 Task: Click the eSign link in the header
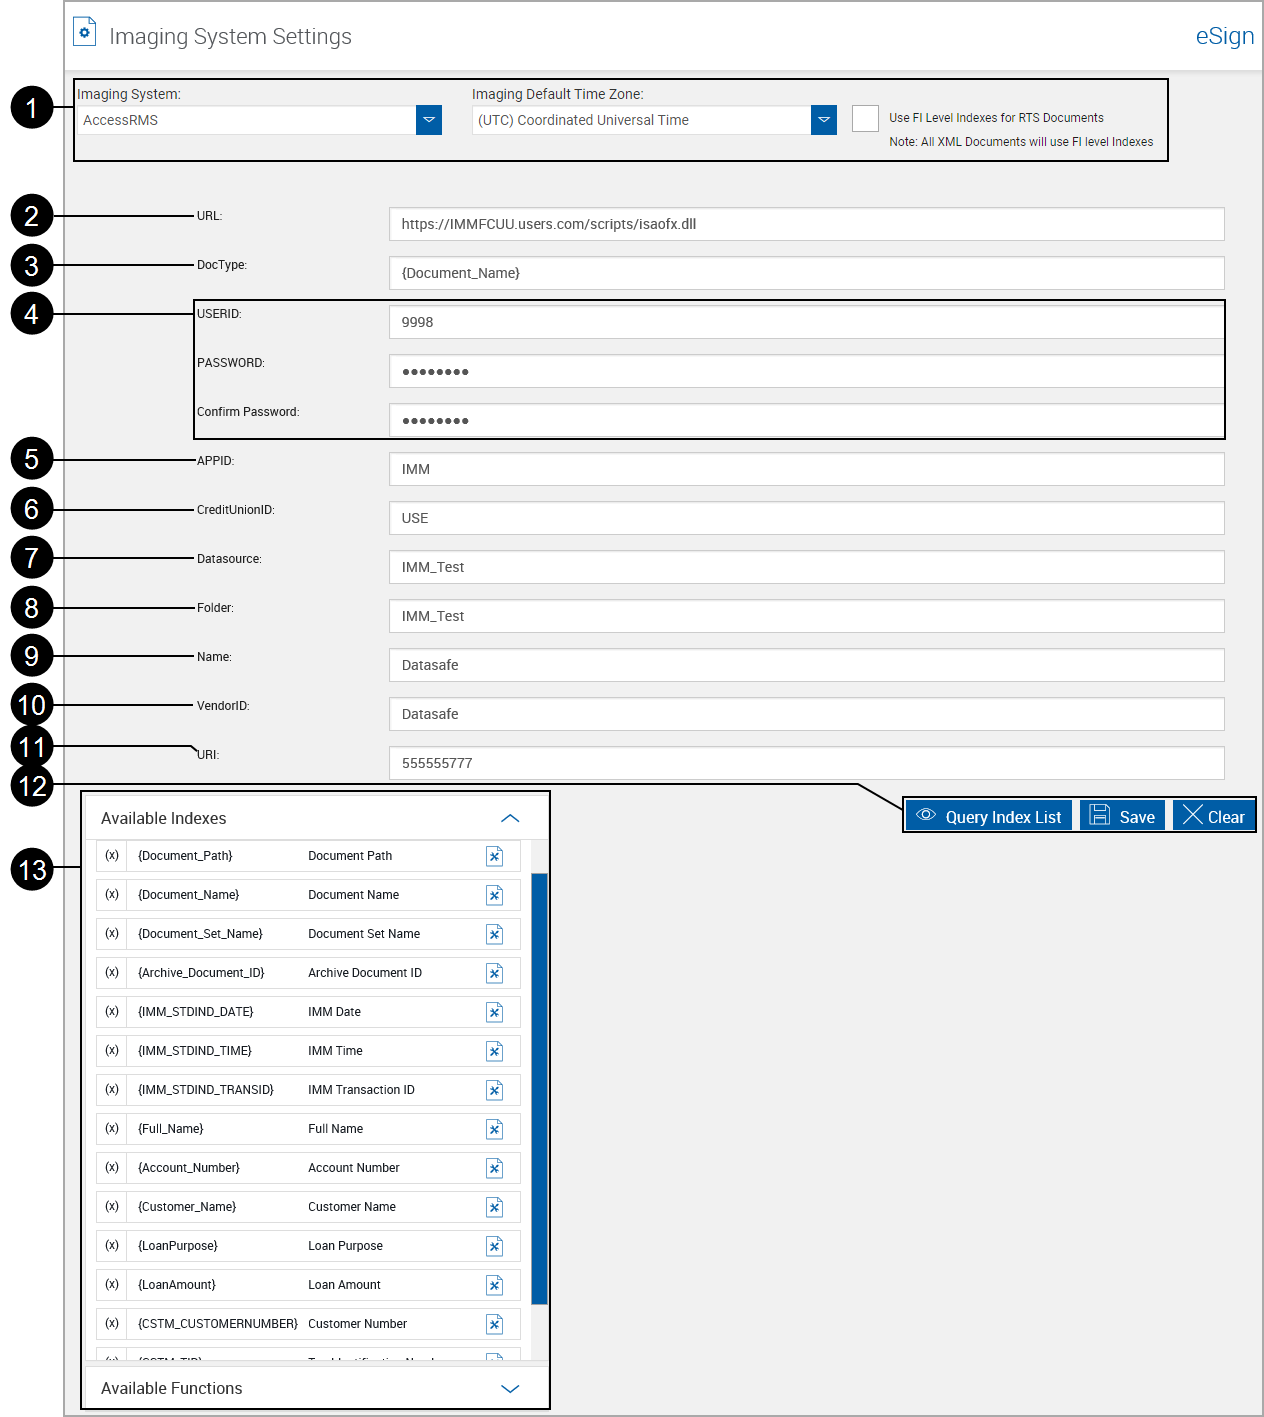coord(1224,35)
